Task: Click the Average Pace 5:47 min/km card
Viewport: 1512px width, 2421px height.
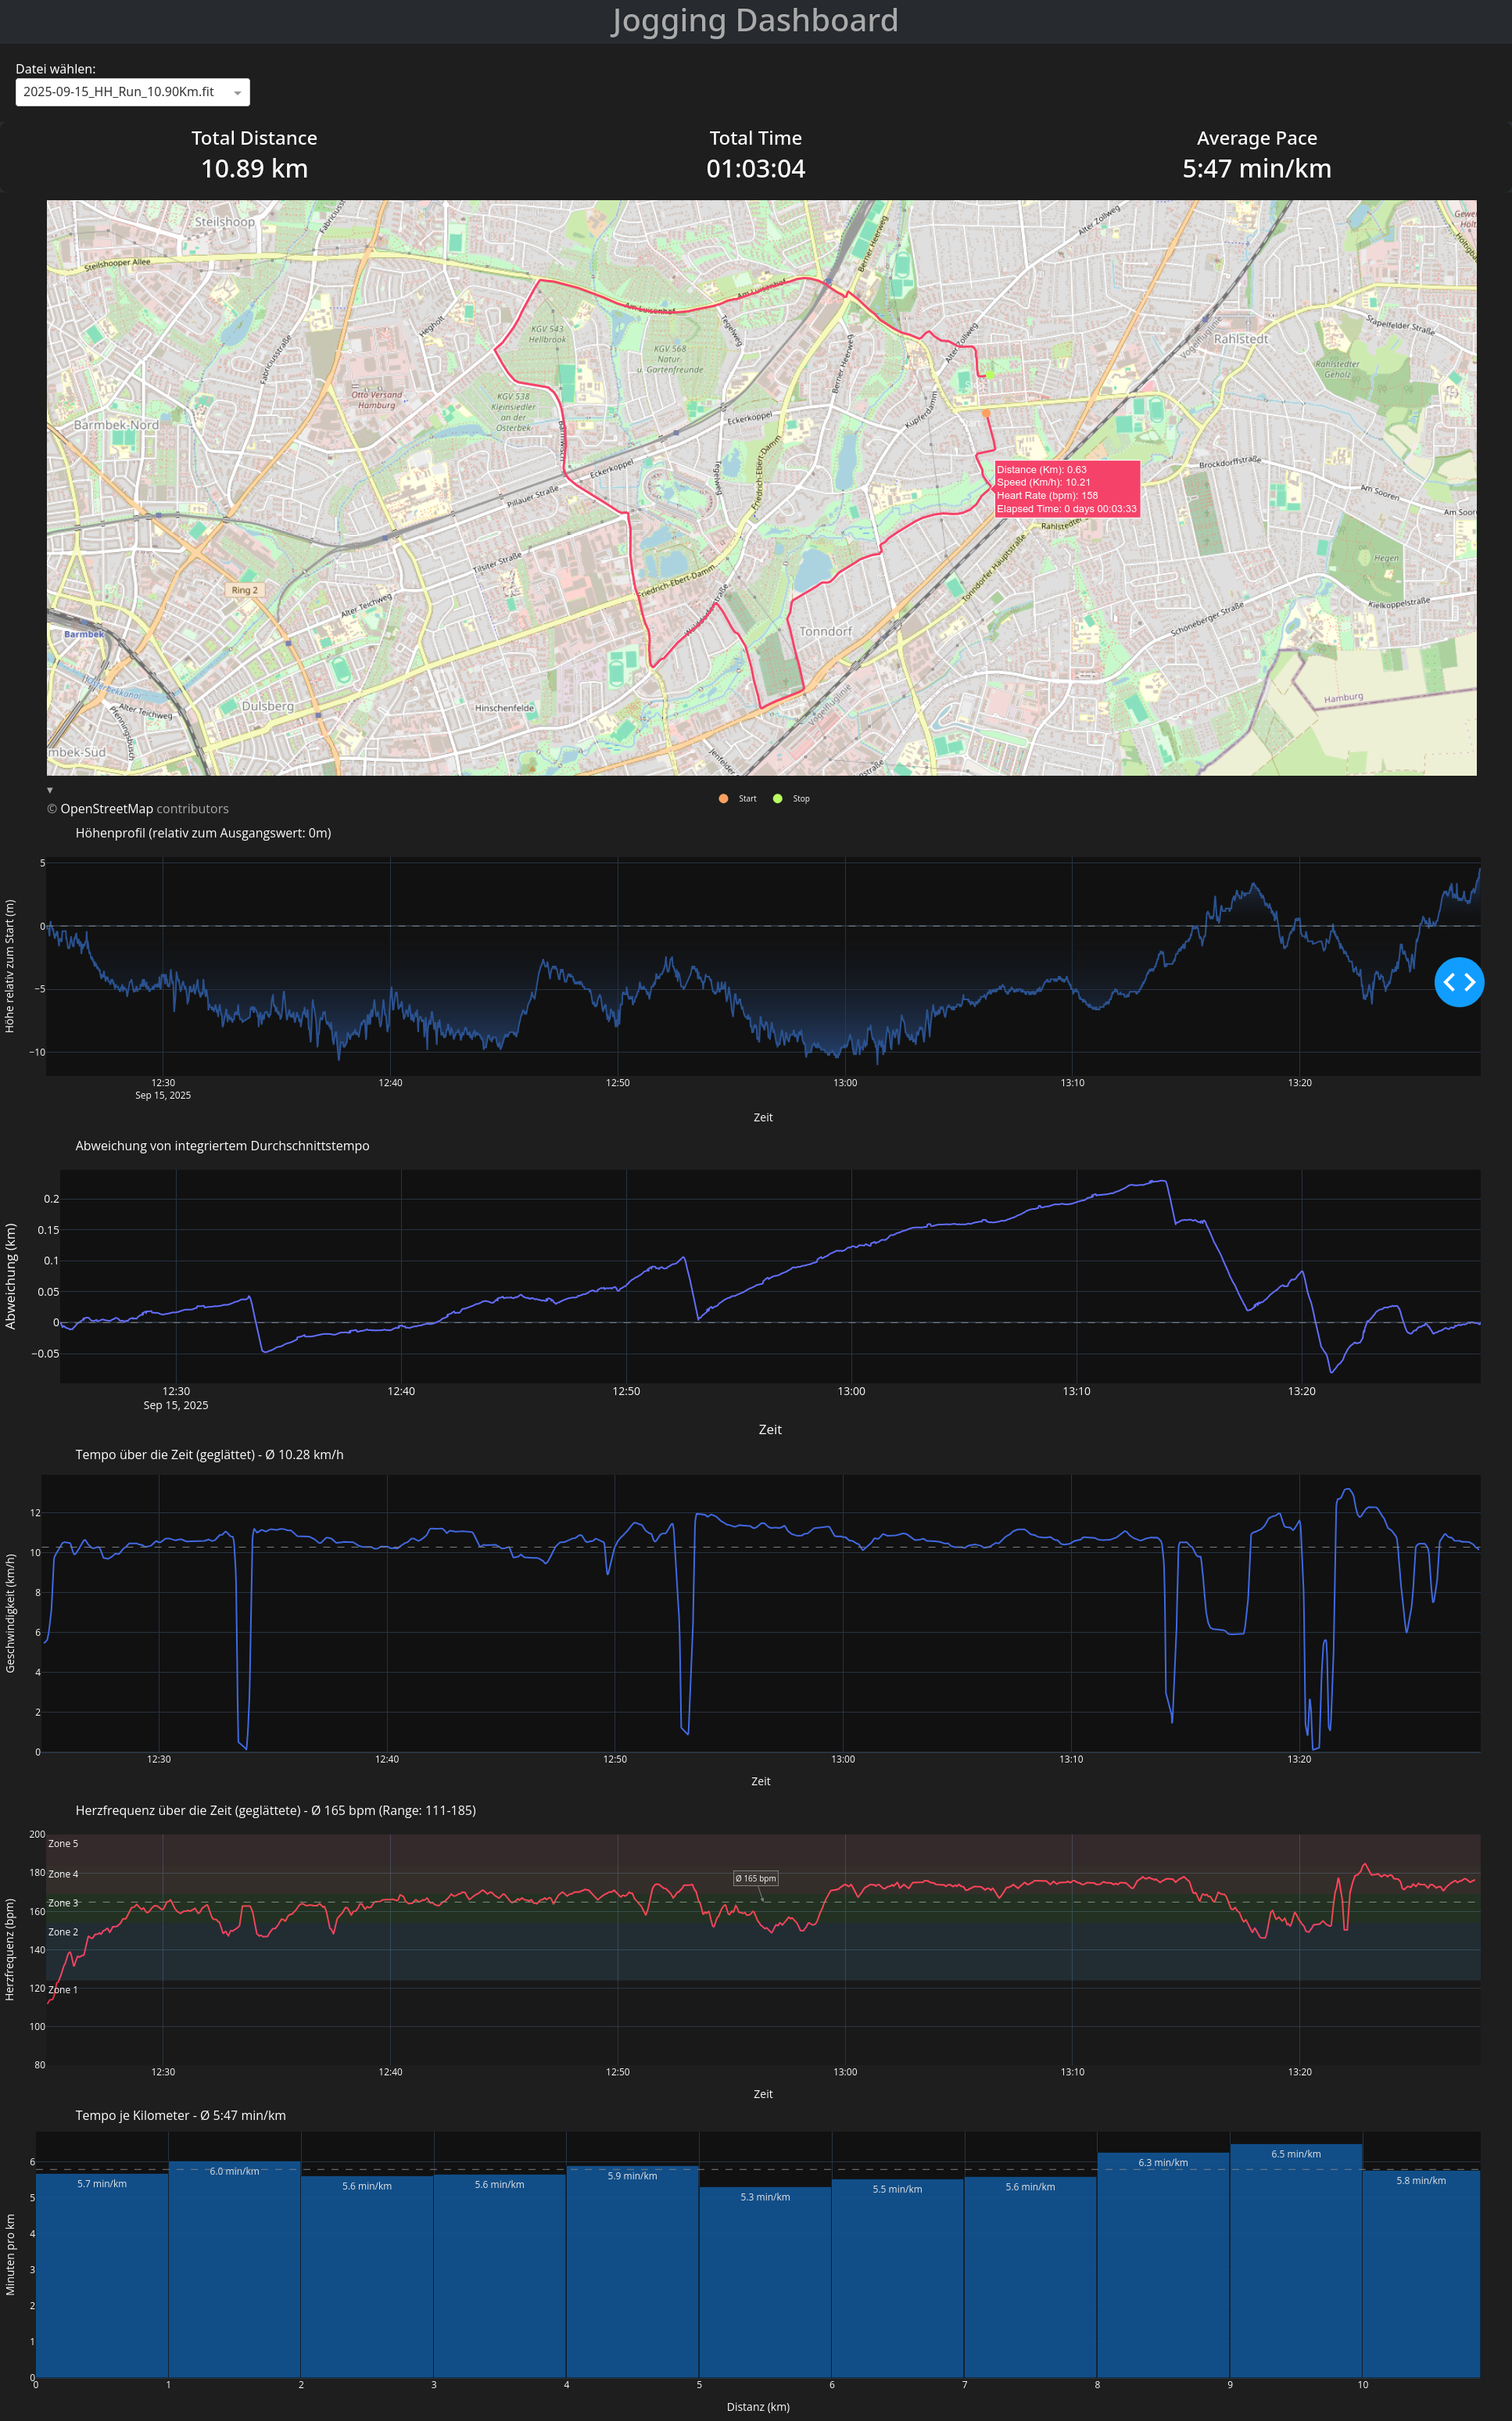Action: tap(1256, 155)
